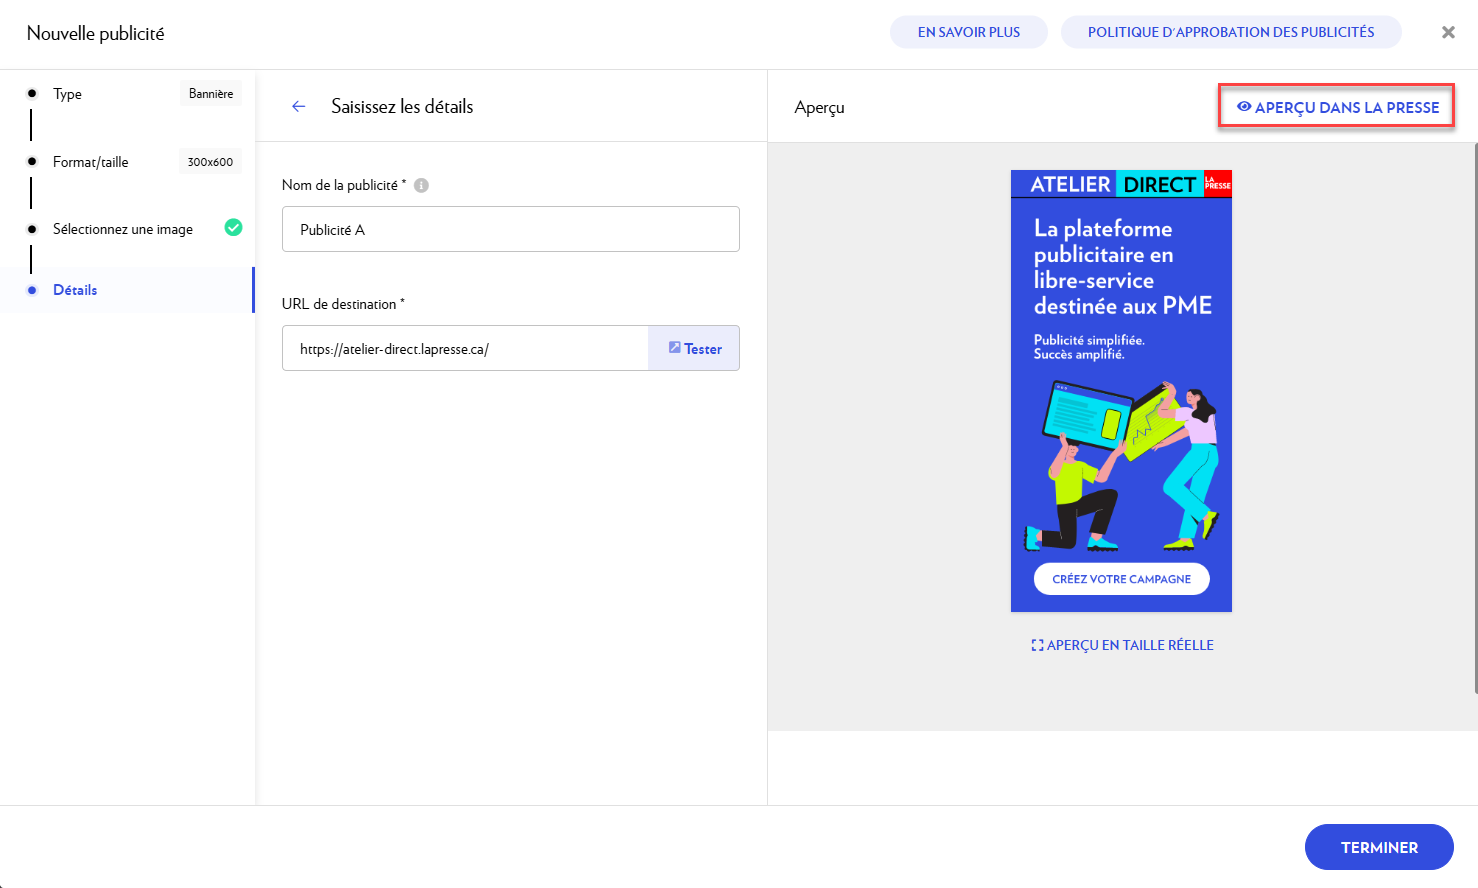Open En savoir plus

(968, 32)
